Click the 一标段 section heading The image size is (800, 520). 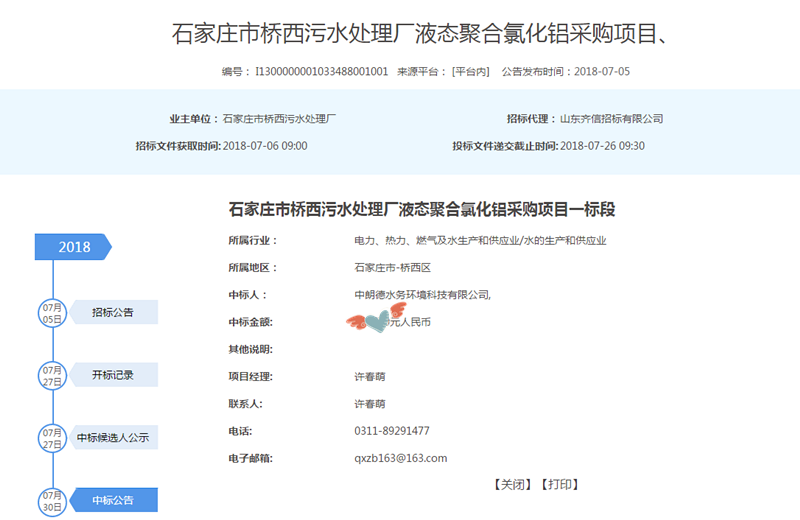coord(421,210)
